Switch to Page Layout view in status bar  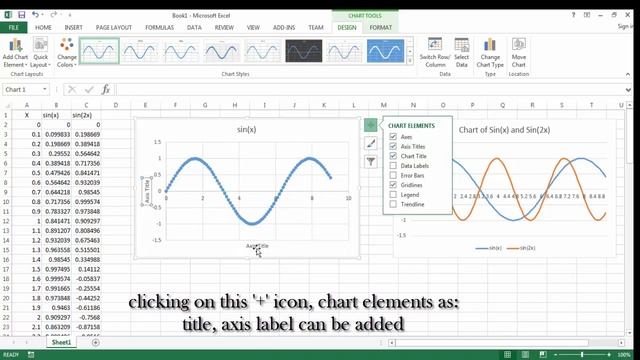525,355
